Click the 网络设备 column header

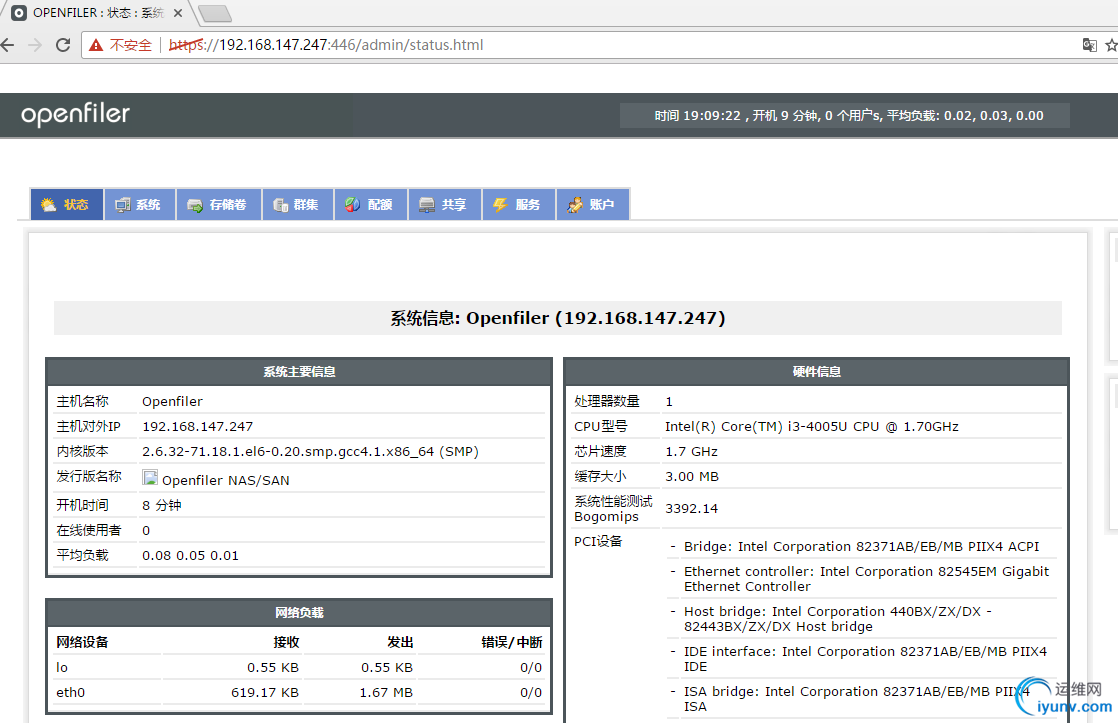coord(82,642)
